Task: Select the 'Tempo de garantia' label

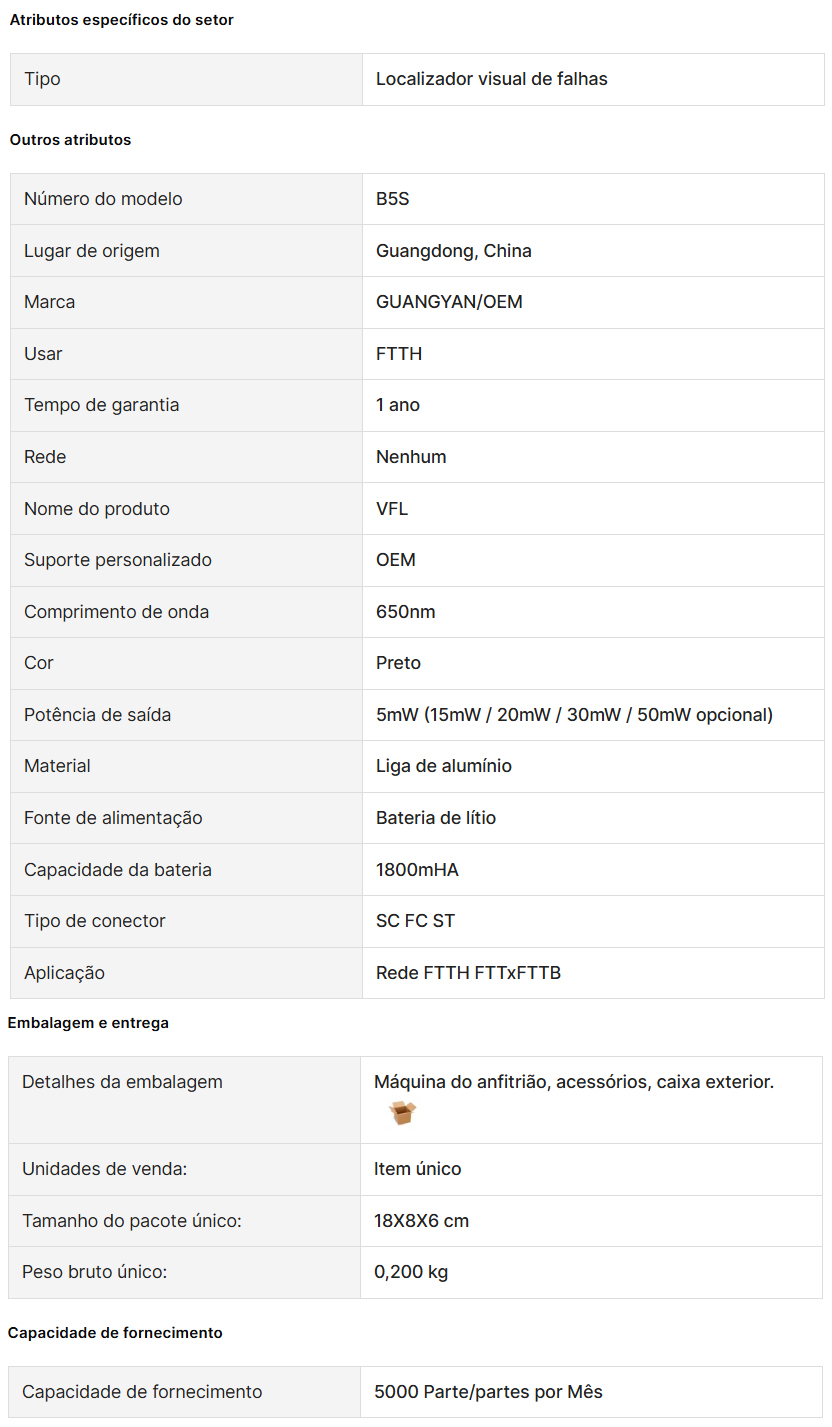Action: point(102,405)
